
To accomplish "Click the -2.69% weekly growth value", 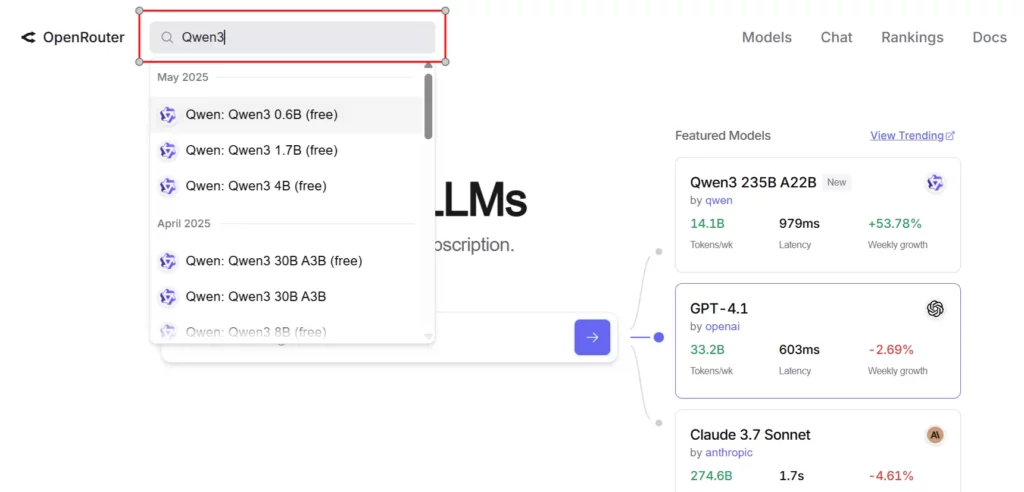I will tap(891, 350).
